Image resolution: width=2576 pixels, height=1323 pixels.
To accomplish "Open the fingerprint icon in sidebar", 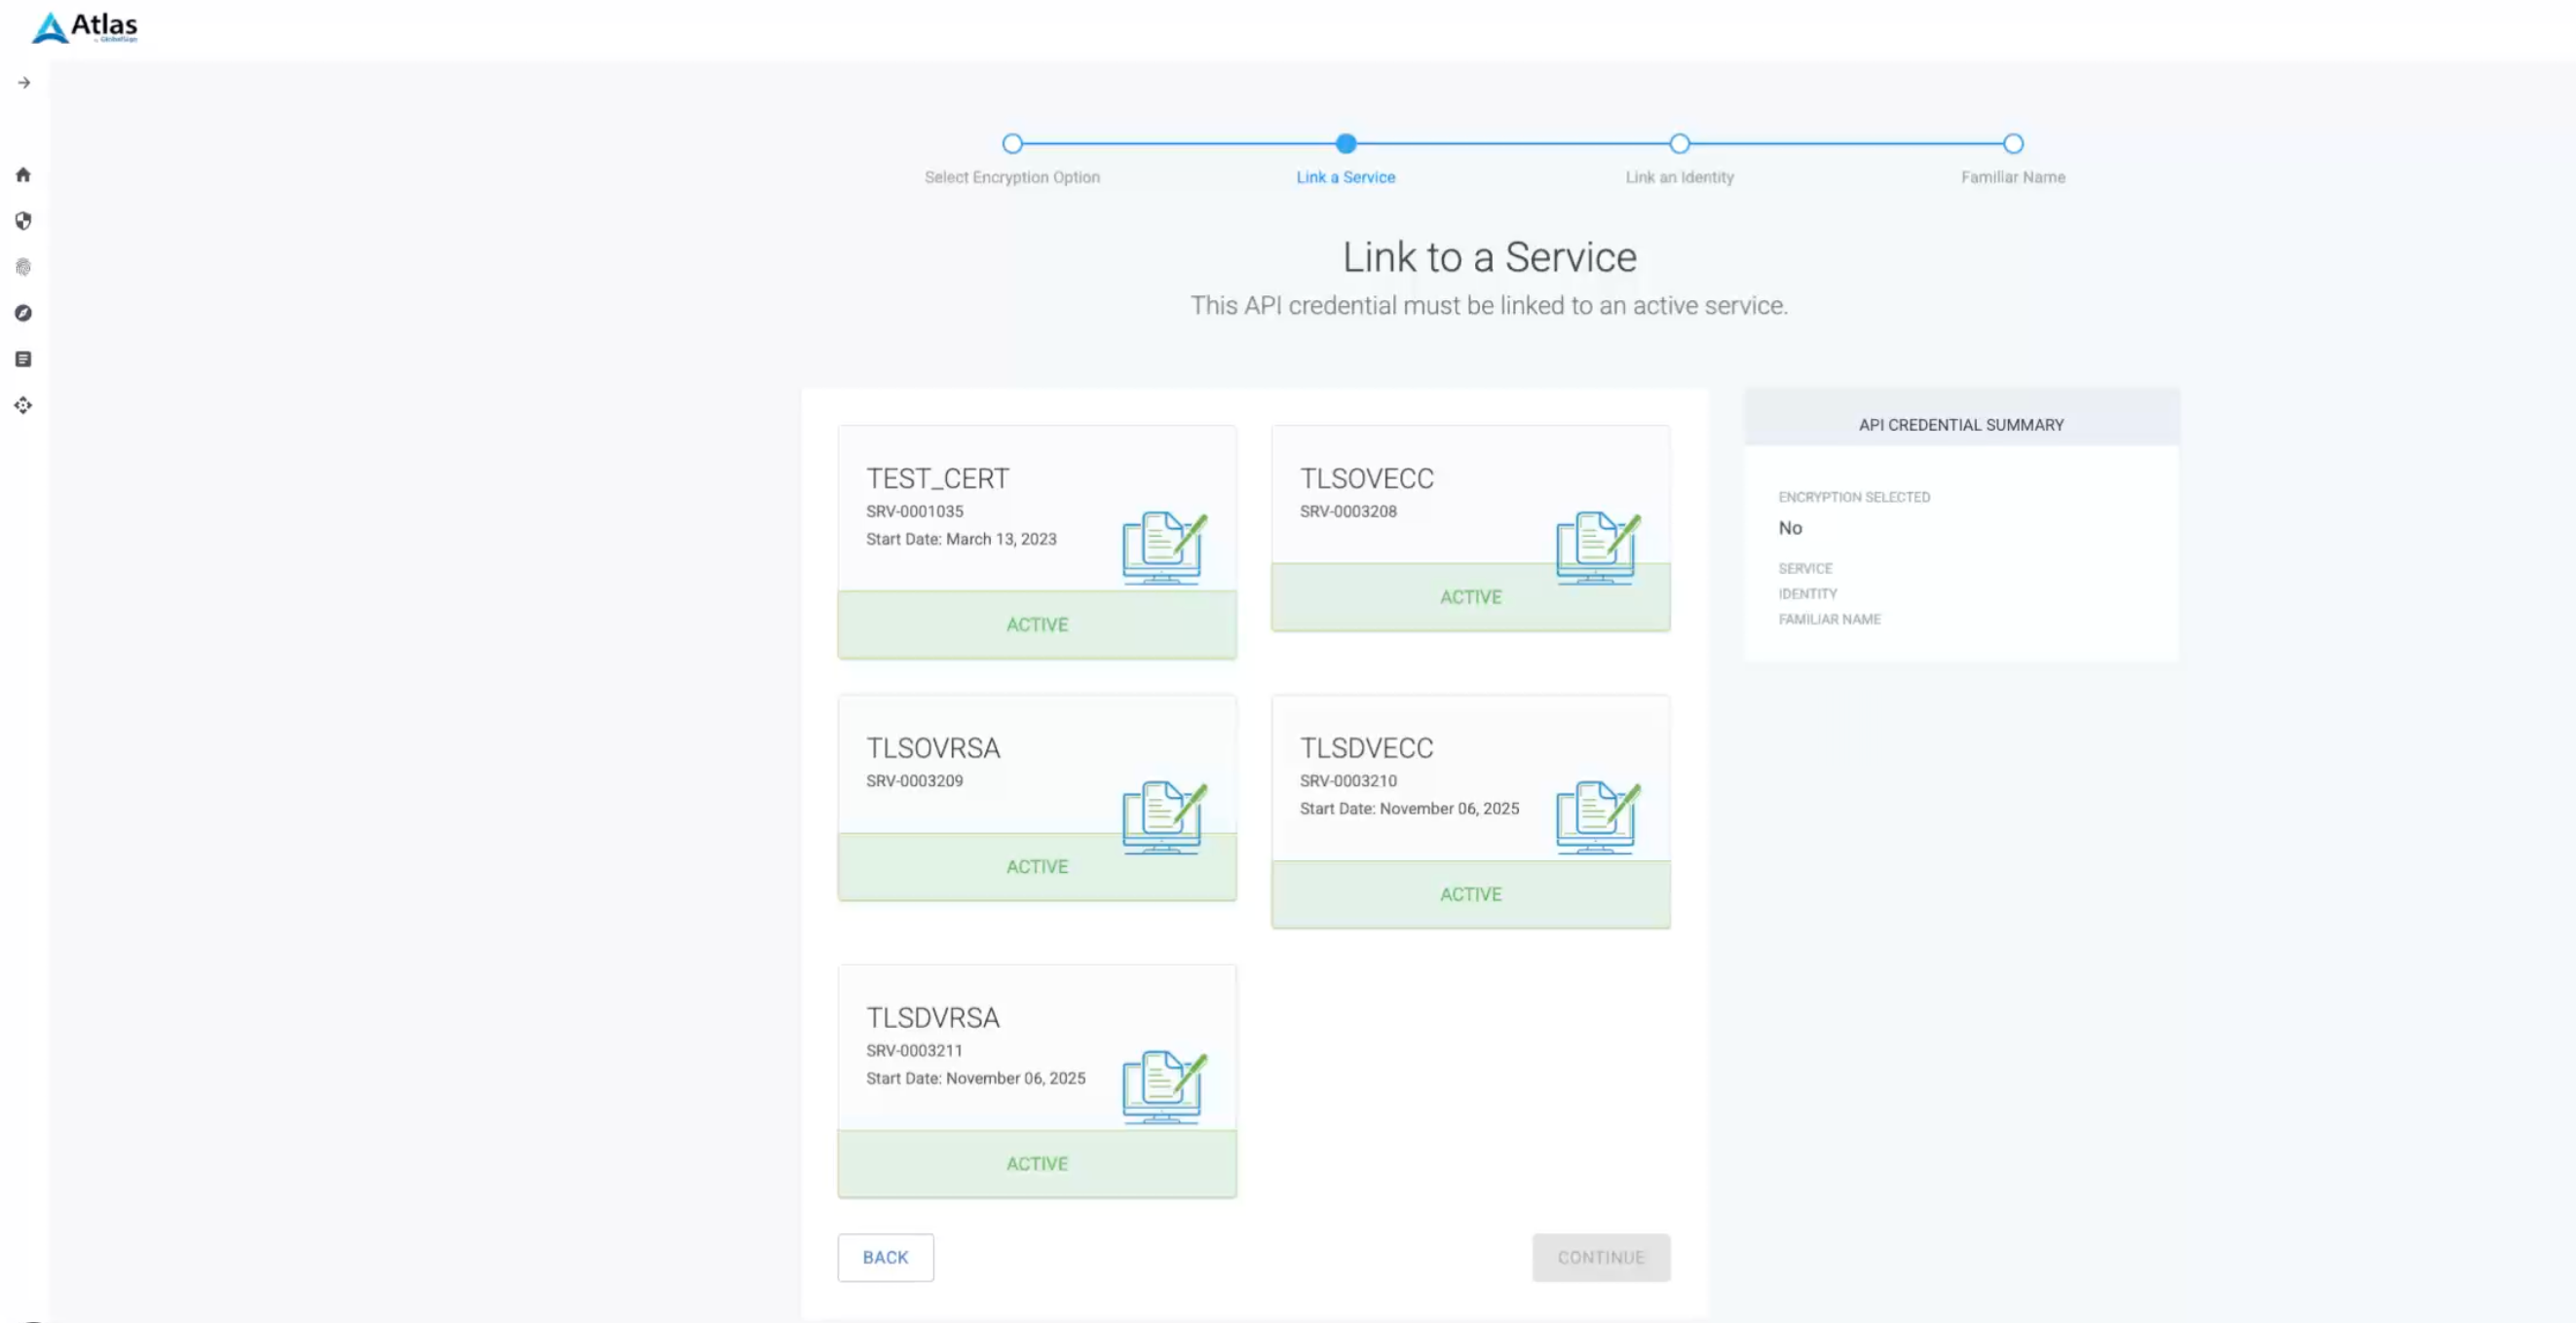I will pyautogui.click(x=23, y=267).
